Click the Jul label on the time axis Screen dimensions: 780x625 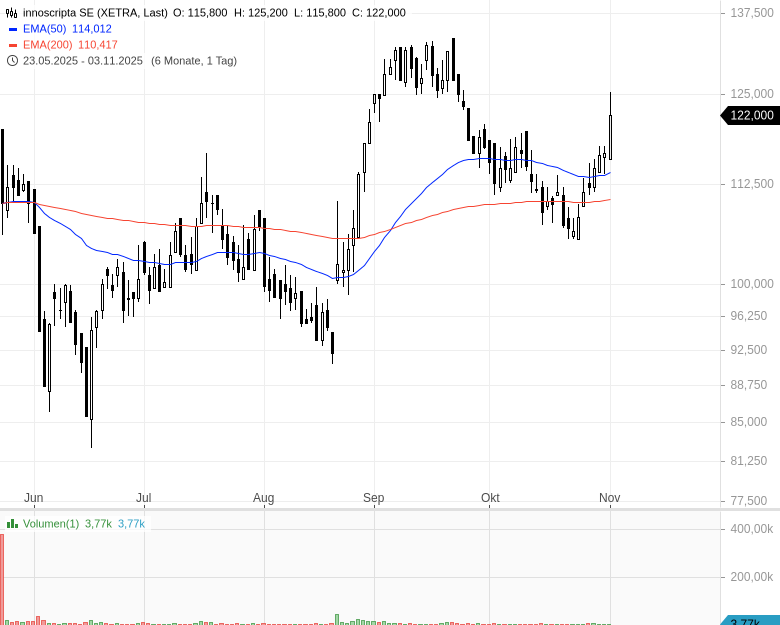tap(143, 497)
